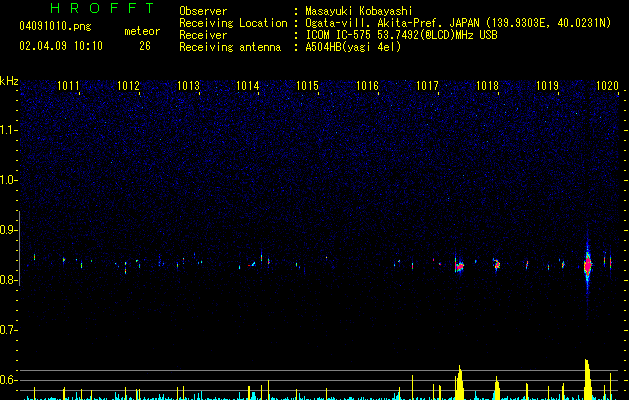
Task: Click the meteor echo cluster after 1017
Action: tap(459, 266)
